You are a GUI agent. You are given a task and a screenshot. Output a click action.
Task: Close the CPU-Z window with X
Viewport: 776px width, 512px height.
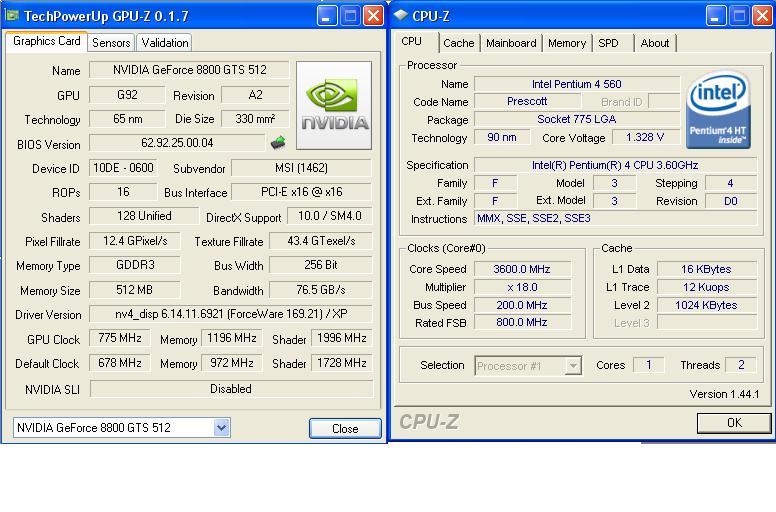coord(762,16)
